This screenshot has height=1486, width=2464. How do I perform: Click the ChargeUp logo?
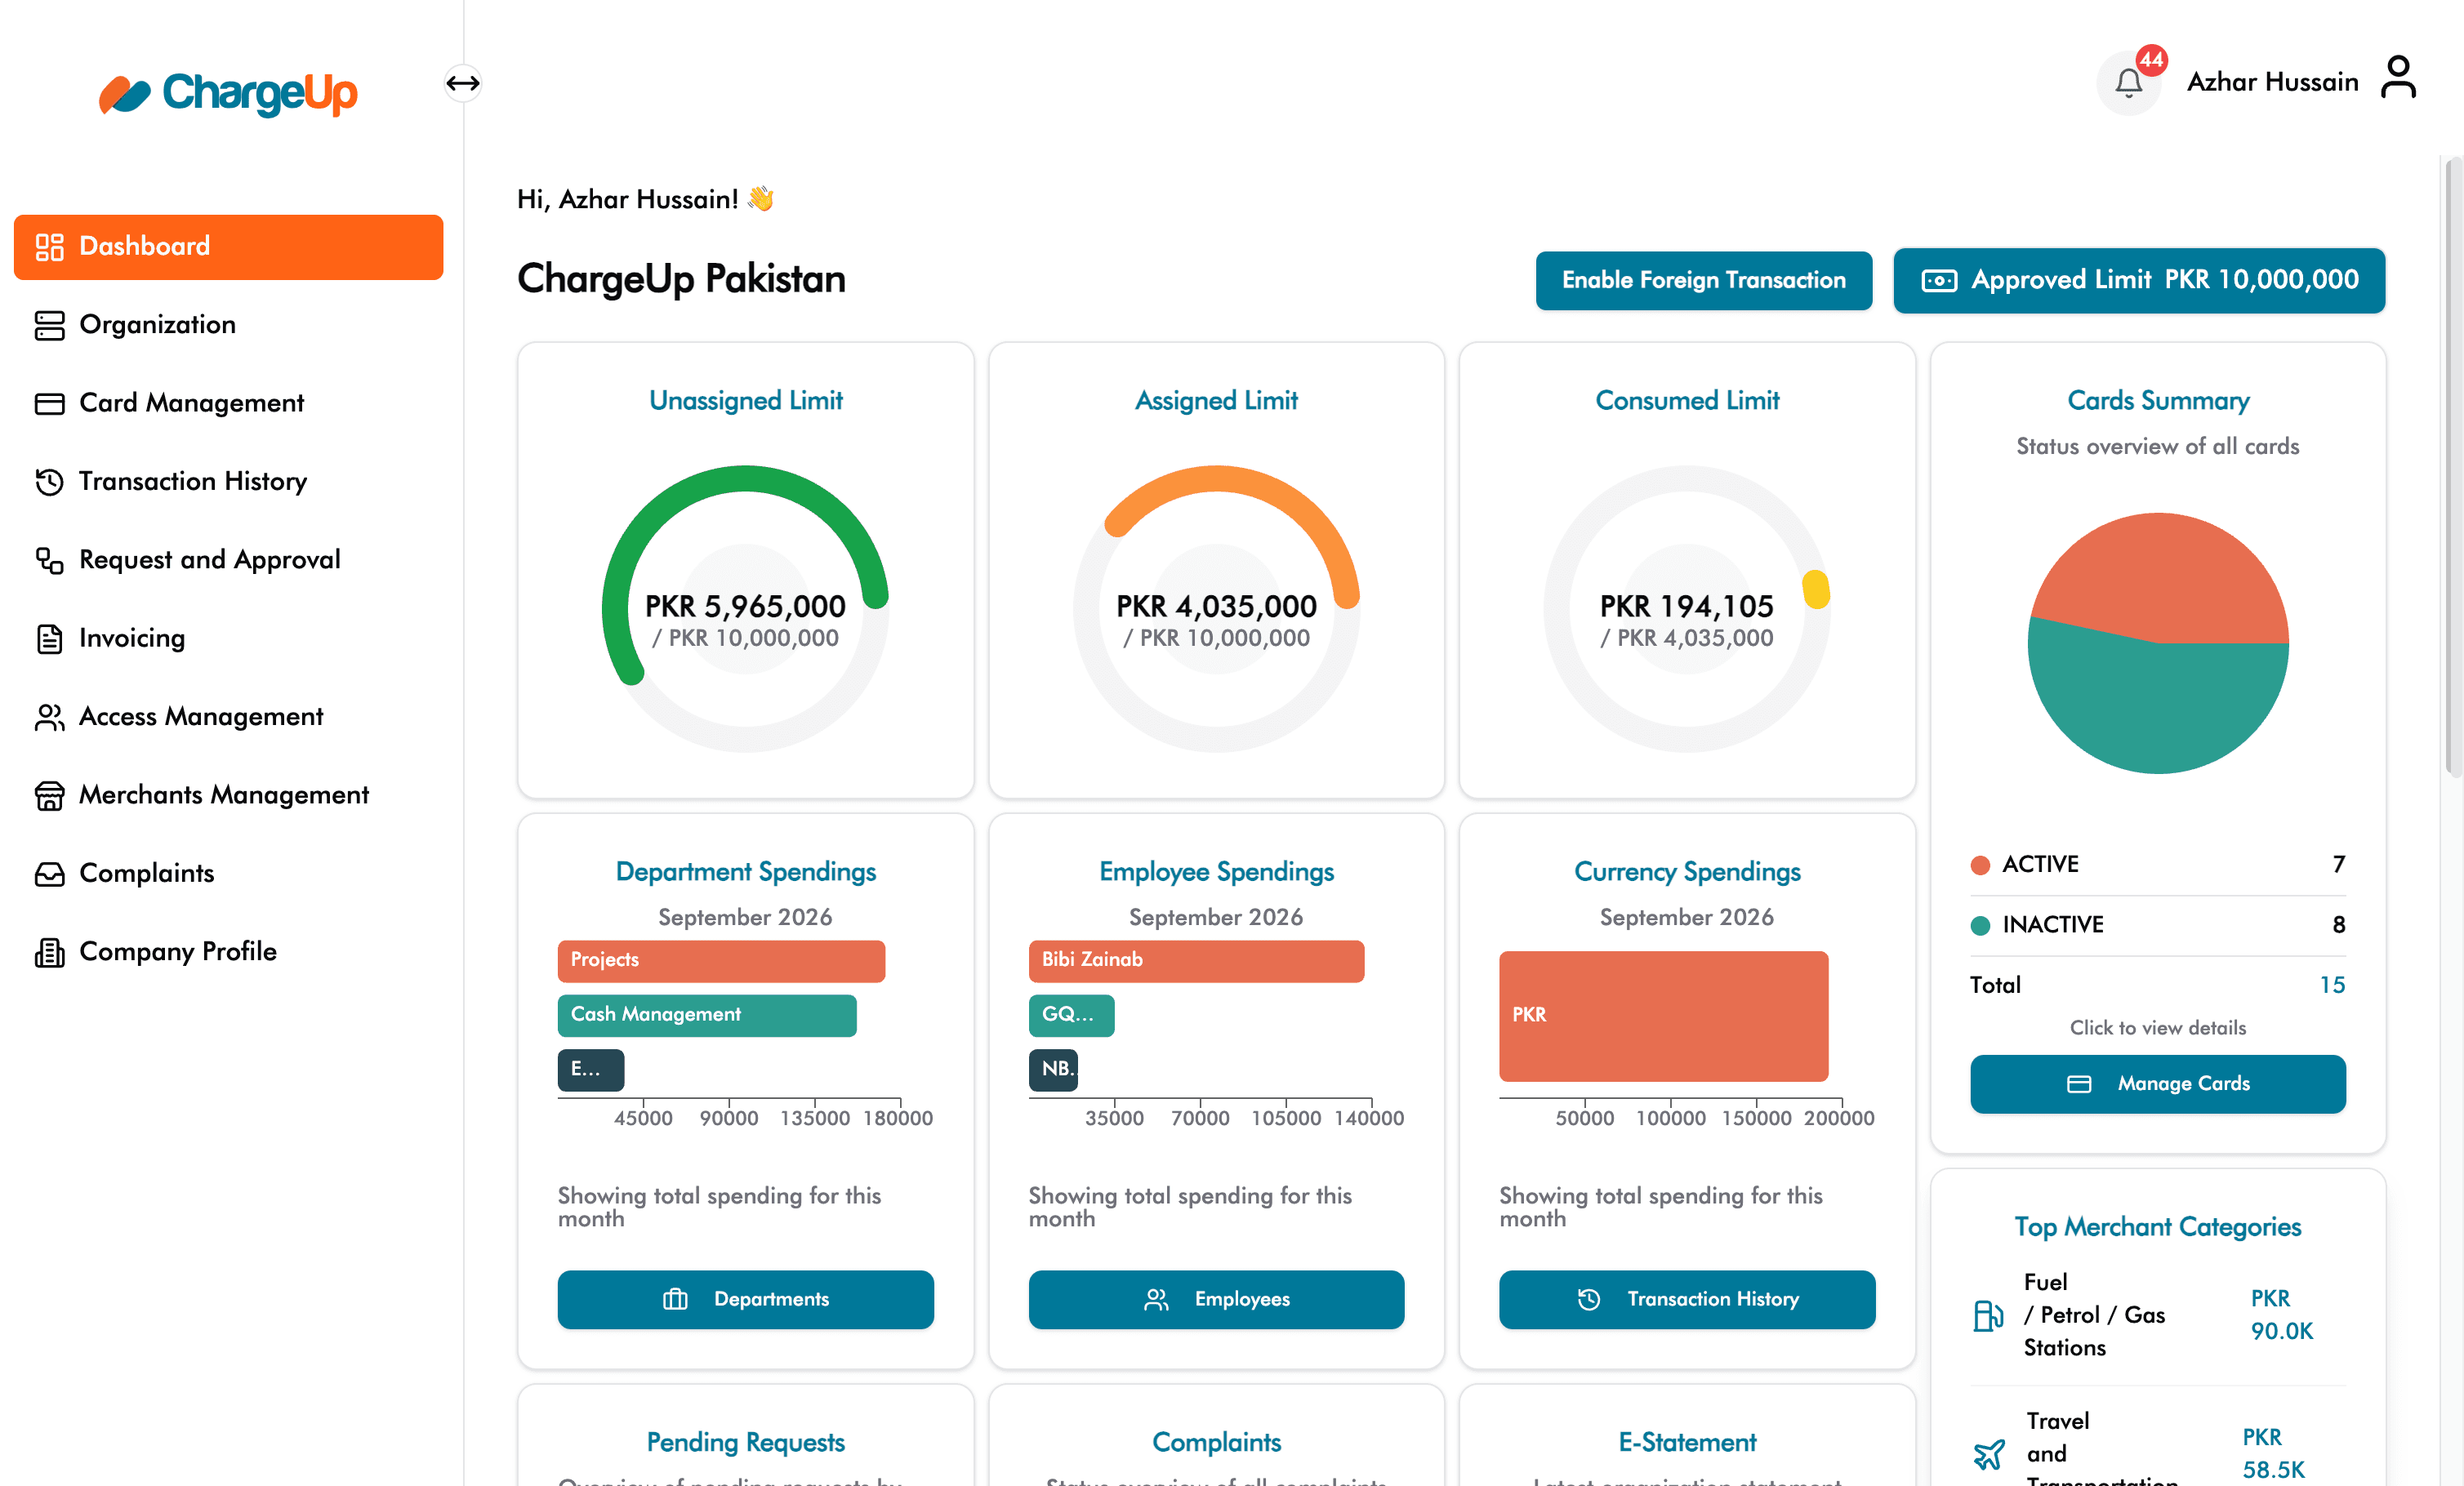coord(228,93)
